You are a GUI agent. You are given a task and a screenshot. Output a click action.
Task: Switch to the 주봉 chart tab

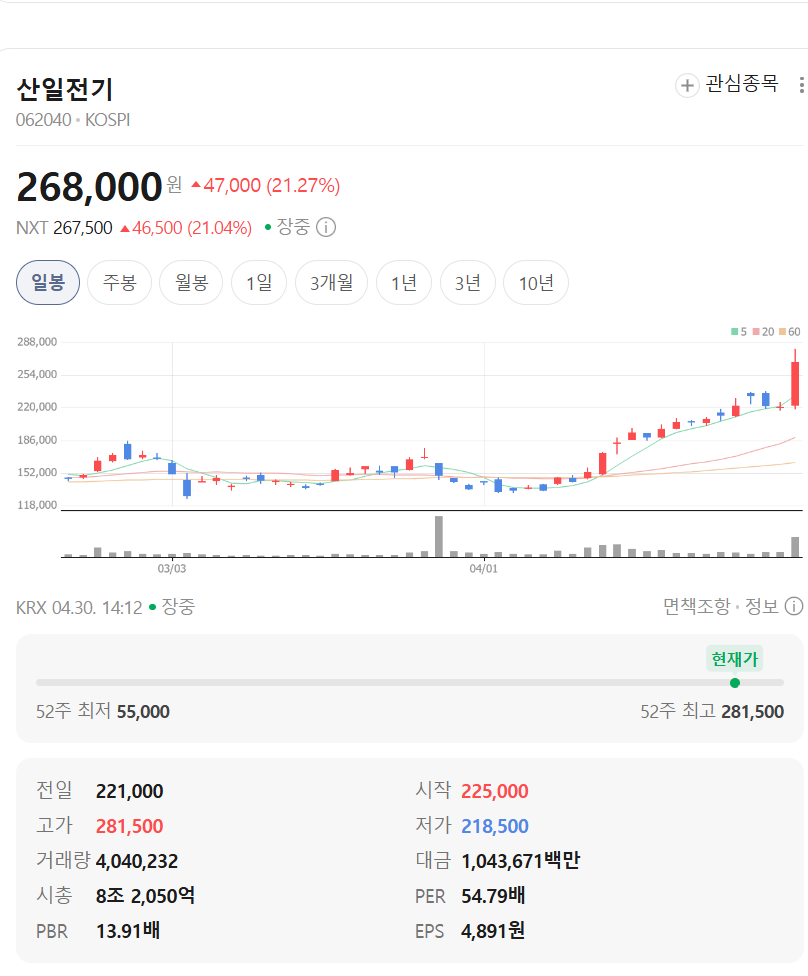tap(120, 283)
